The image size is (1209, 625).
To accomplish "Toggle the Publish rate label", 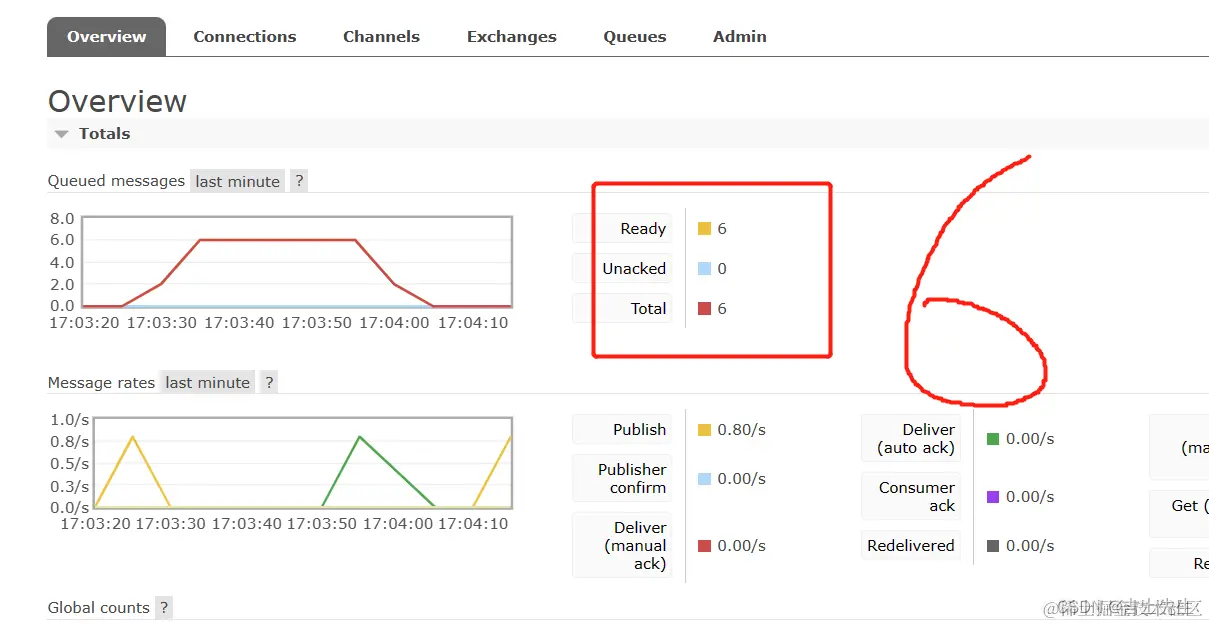I will (x=622, y=429).
